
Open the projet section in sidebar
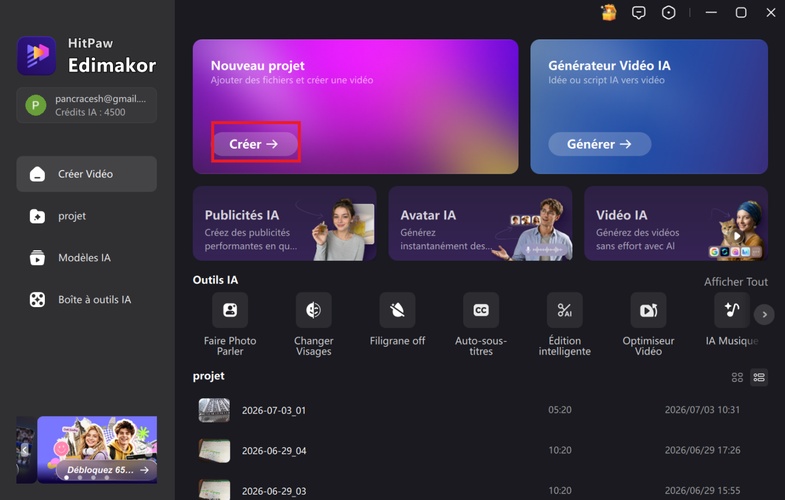pyautogui.click(x=87, y=216)
